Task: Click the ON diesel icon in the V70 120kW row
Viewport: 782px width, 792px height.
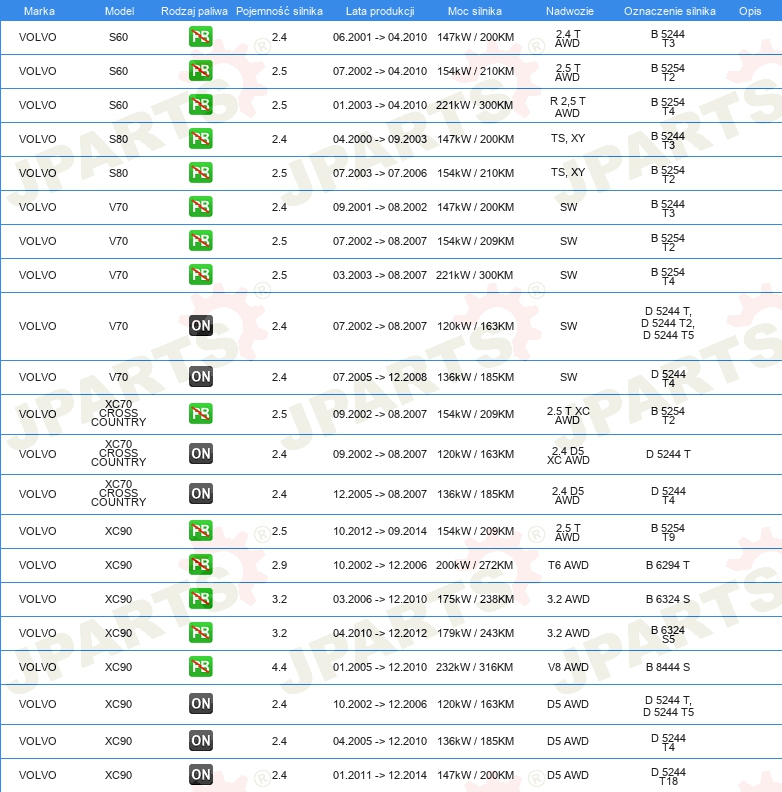Action: [201, 326]
